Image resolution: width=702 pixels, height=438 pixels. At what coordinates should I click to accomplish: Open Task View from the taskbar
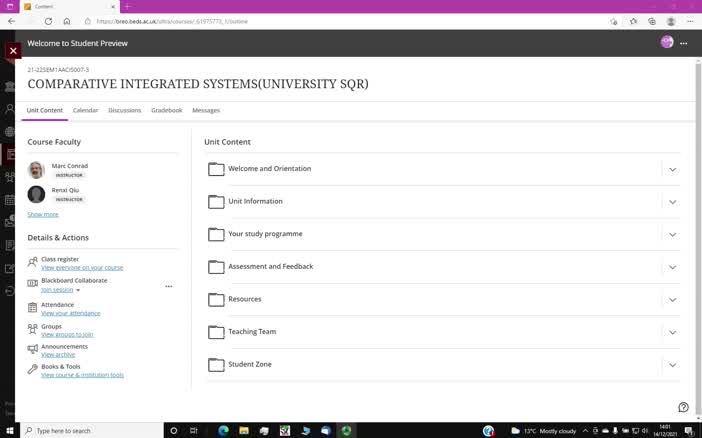click(x=193, y=430)
